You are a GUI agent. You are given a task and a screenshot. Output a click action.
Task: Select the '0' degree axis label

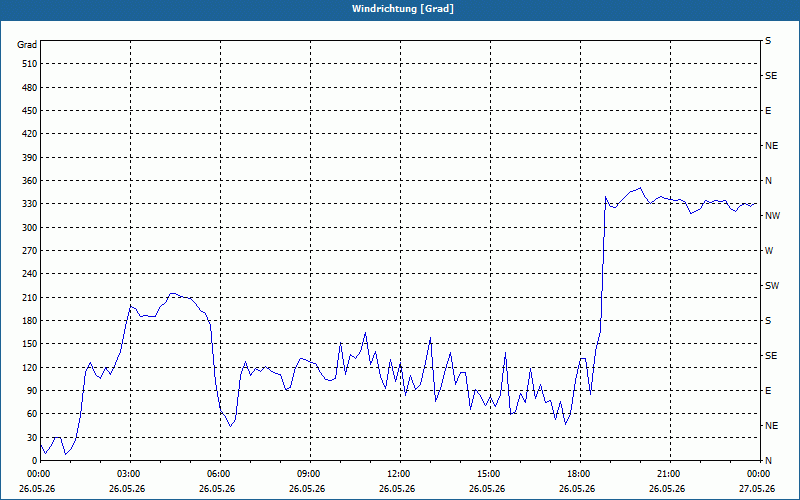point(35,461)
